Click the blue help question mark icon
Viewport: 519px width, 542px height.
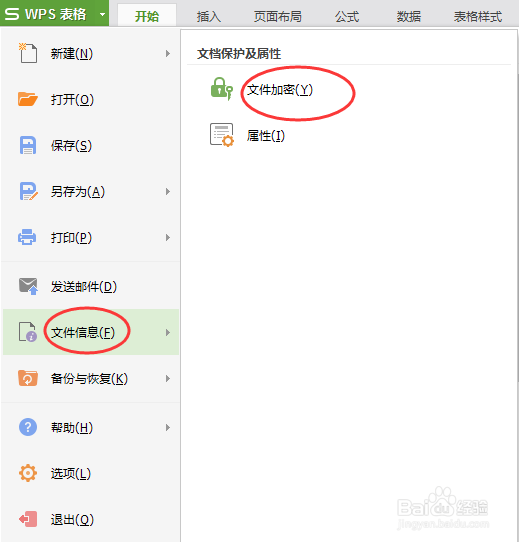28,427
